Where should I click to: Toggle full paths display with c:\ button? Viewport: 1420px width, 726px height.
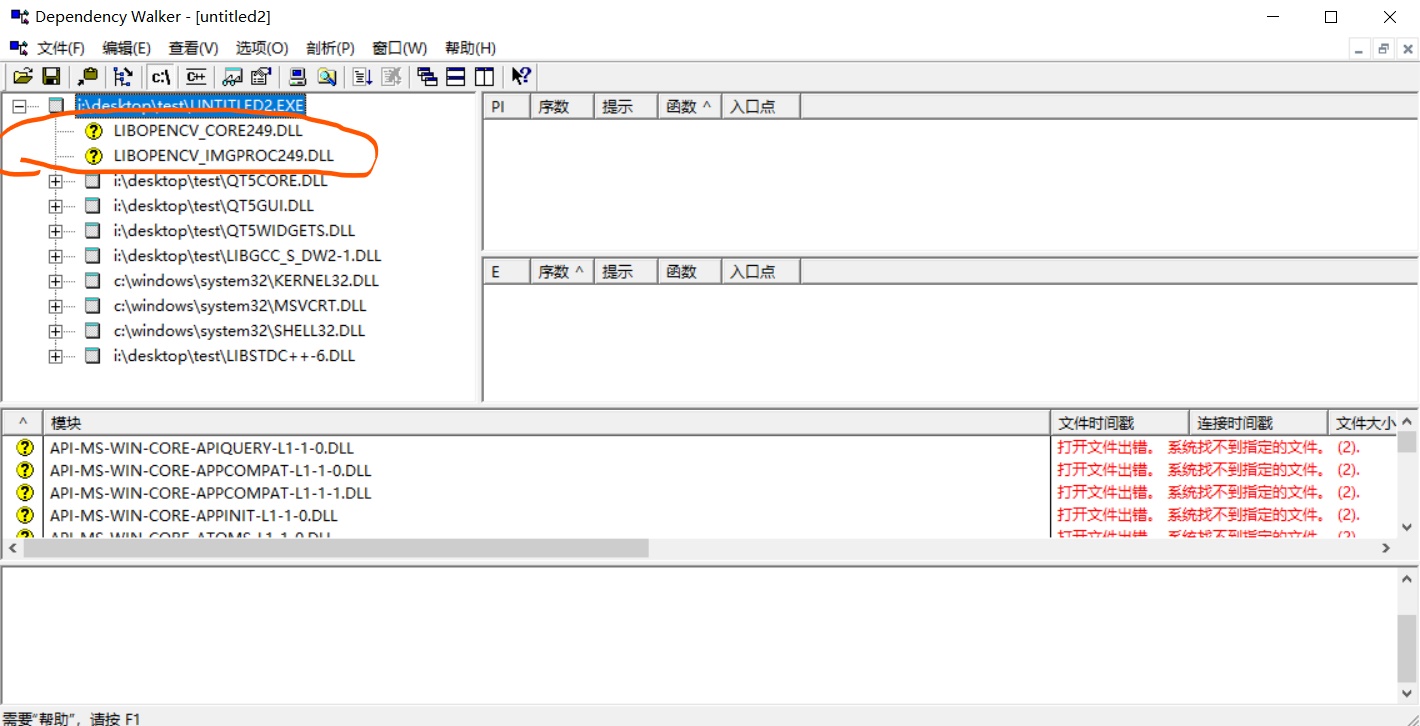161,76
